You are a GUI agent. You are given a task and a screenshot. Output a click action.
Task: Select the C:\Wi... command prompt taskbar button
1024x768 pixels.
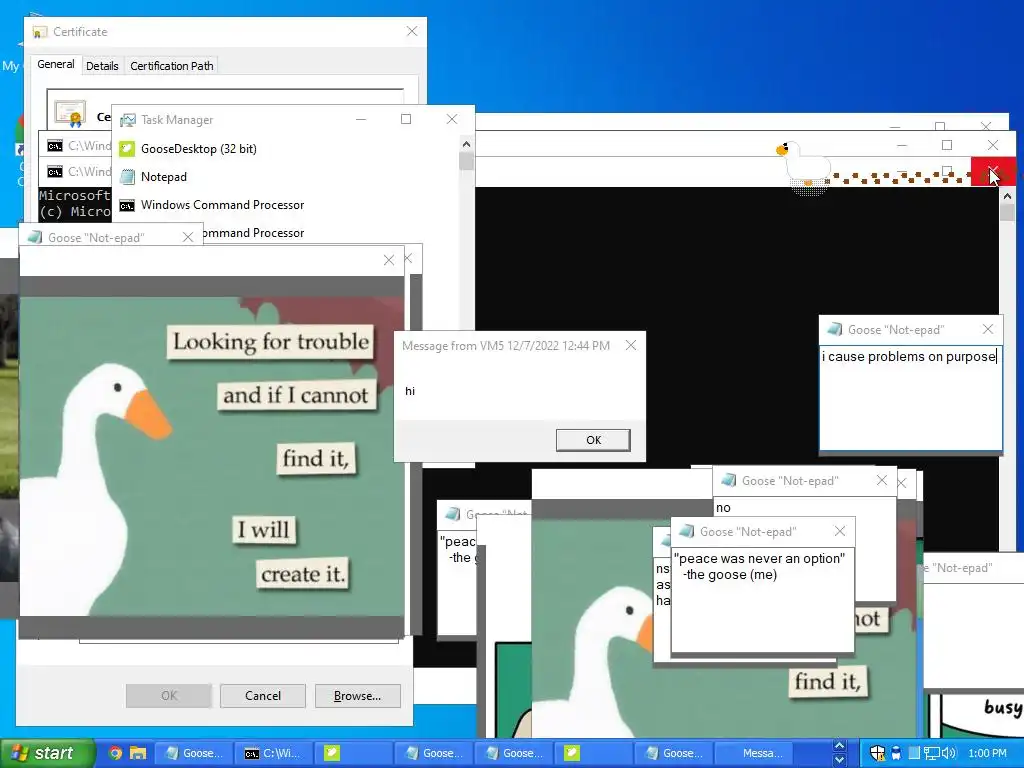coord(273,753)
